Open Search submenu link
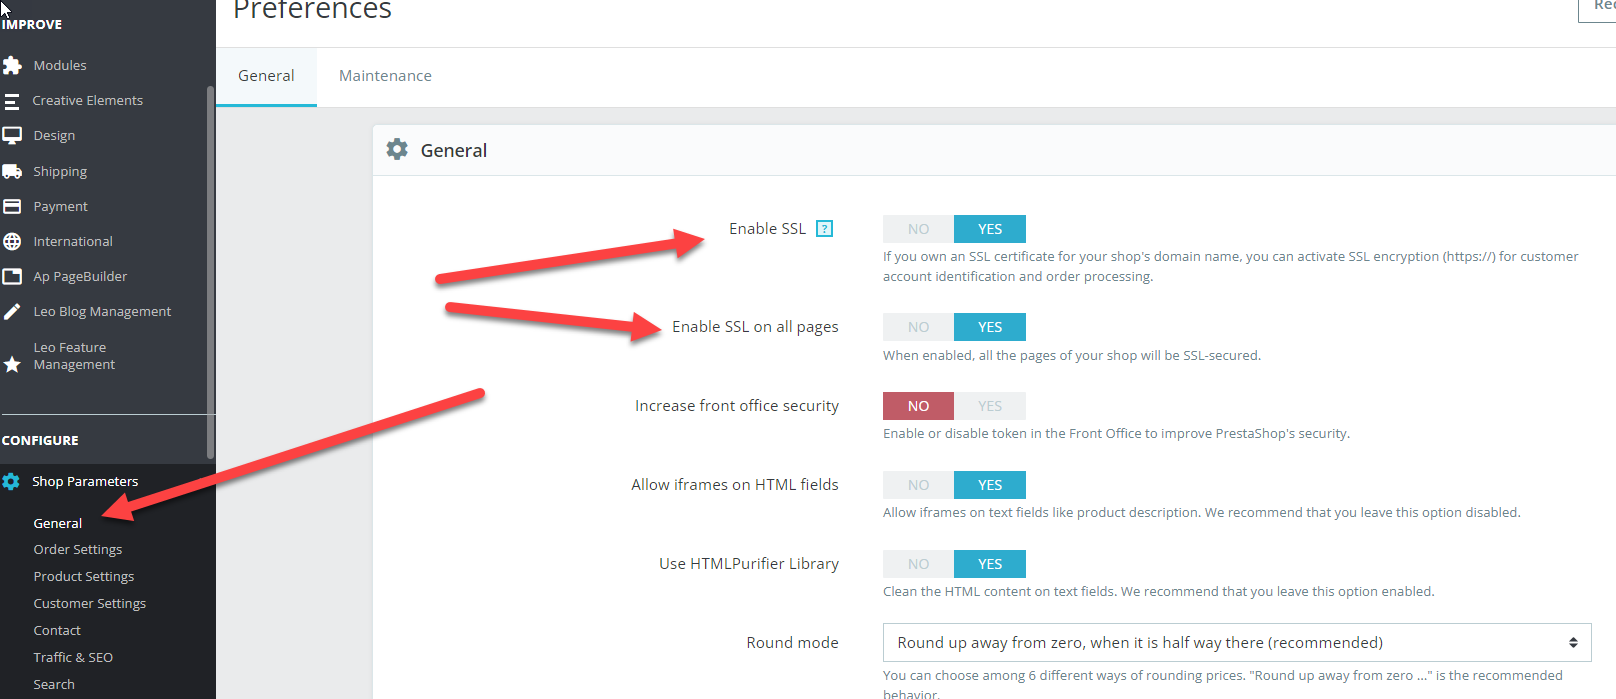1616x699 pixels. 54,684
